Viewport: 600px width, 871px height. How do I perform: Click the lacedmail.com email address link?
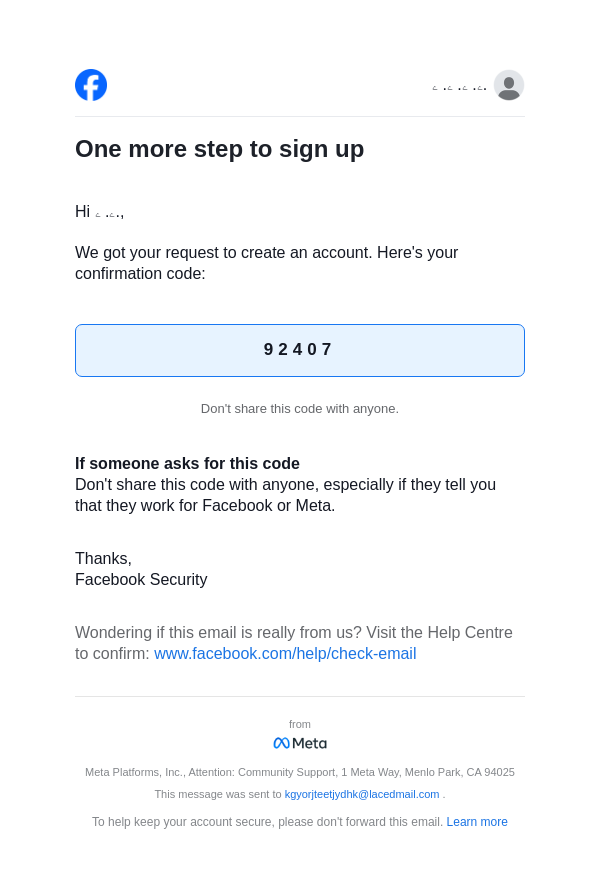(362, 794)
